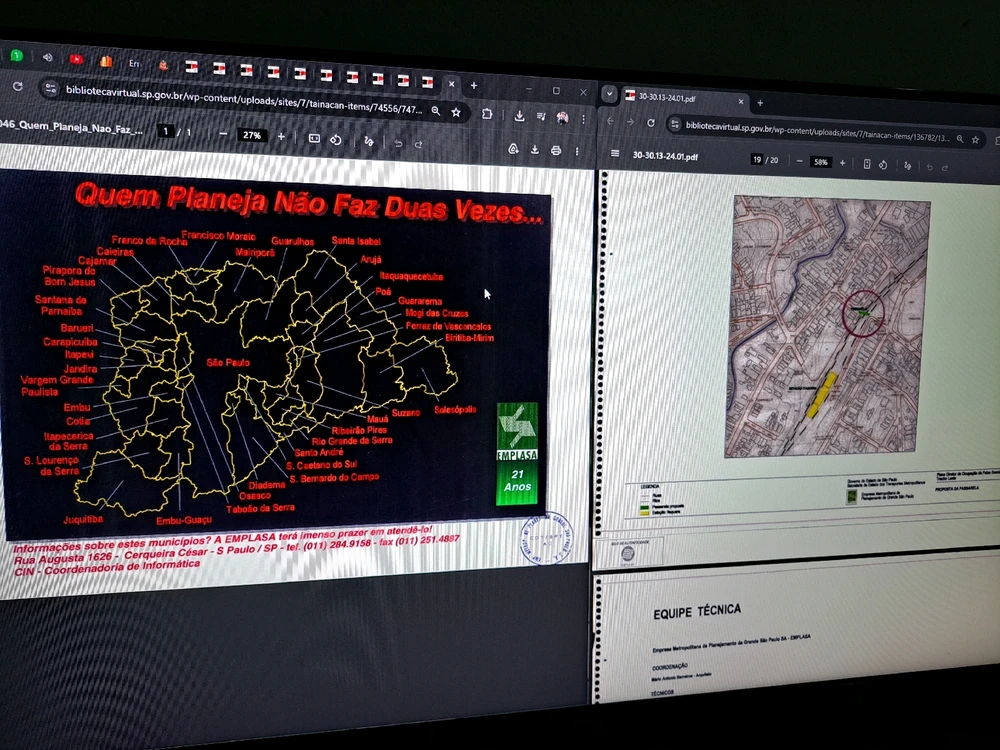Switch to the YouTube tab
Image resolution: width=1000 pixels, height=750 pixels.
pyautogui.click(x=76, y=59)
